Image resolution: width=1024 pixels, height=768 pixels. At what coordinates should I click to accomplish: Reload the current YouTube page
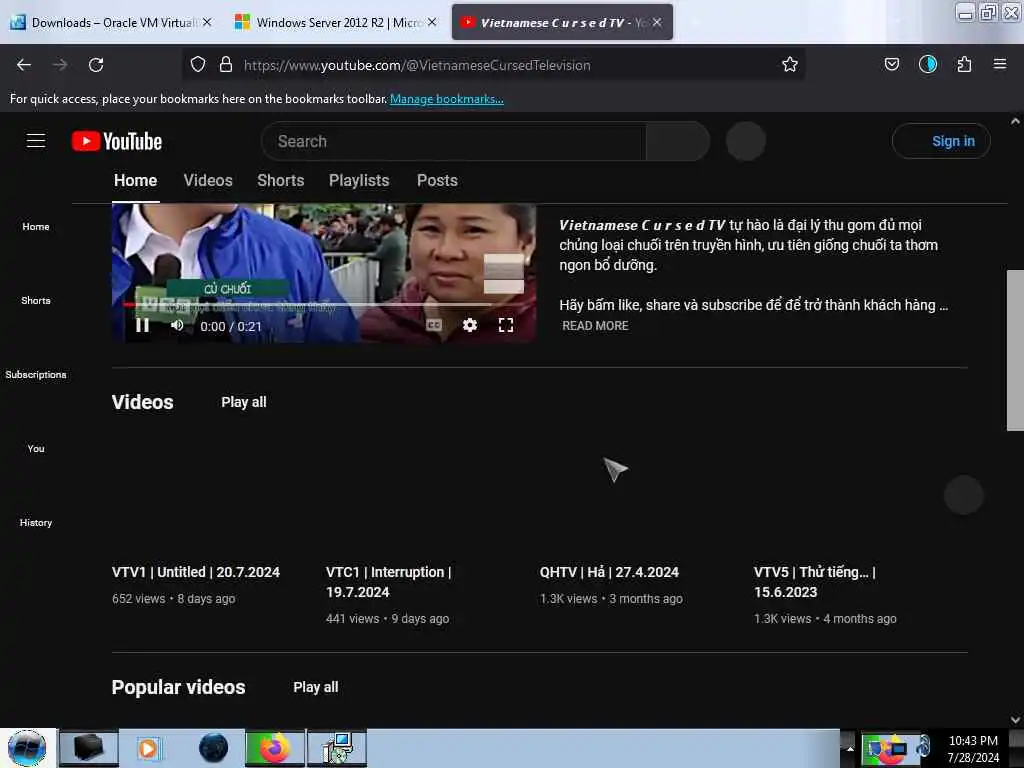[96, 65]
